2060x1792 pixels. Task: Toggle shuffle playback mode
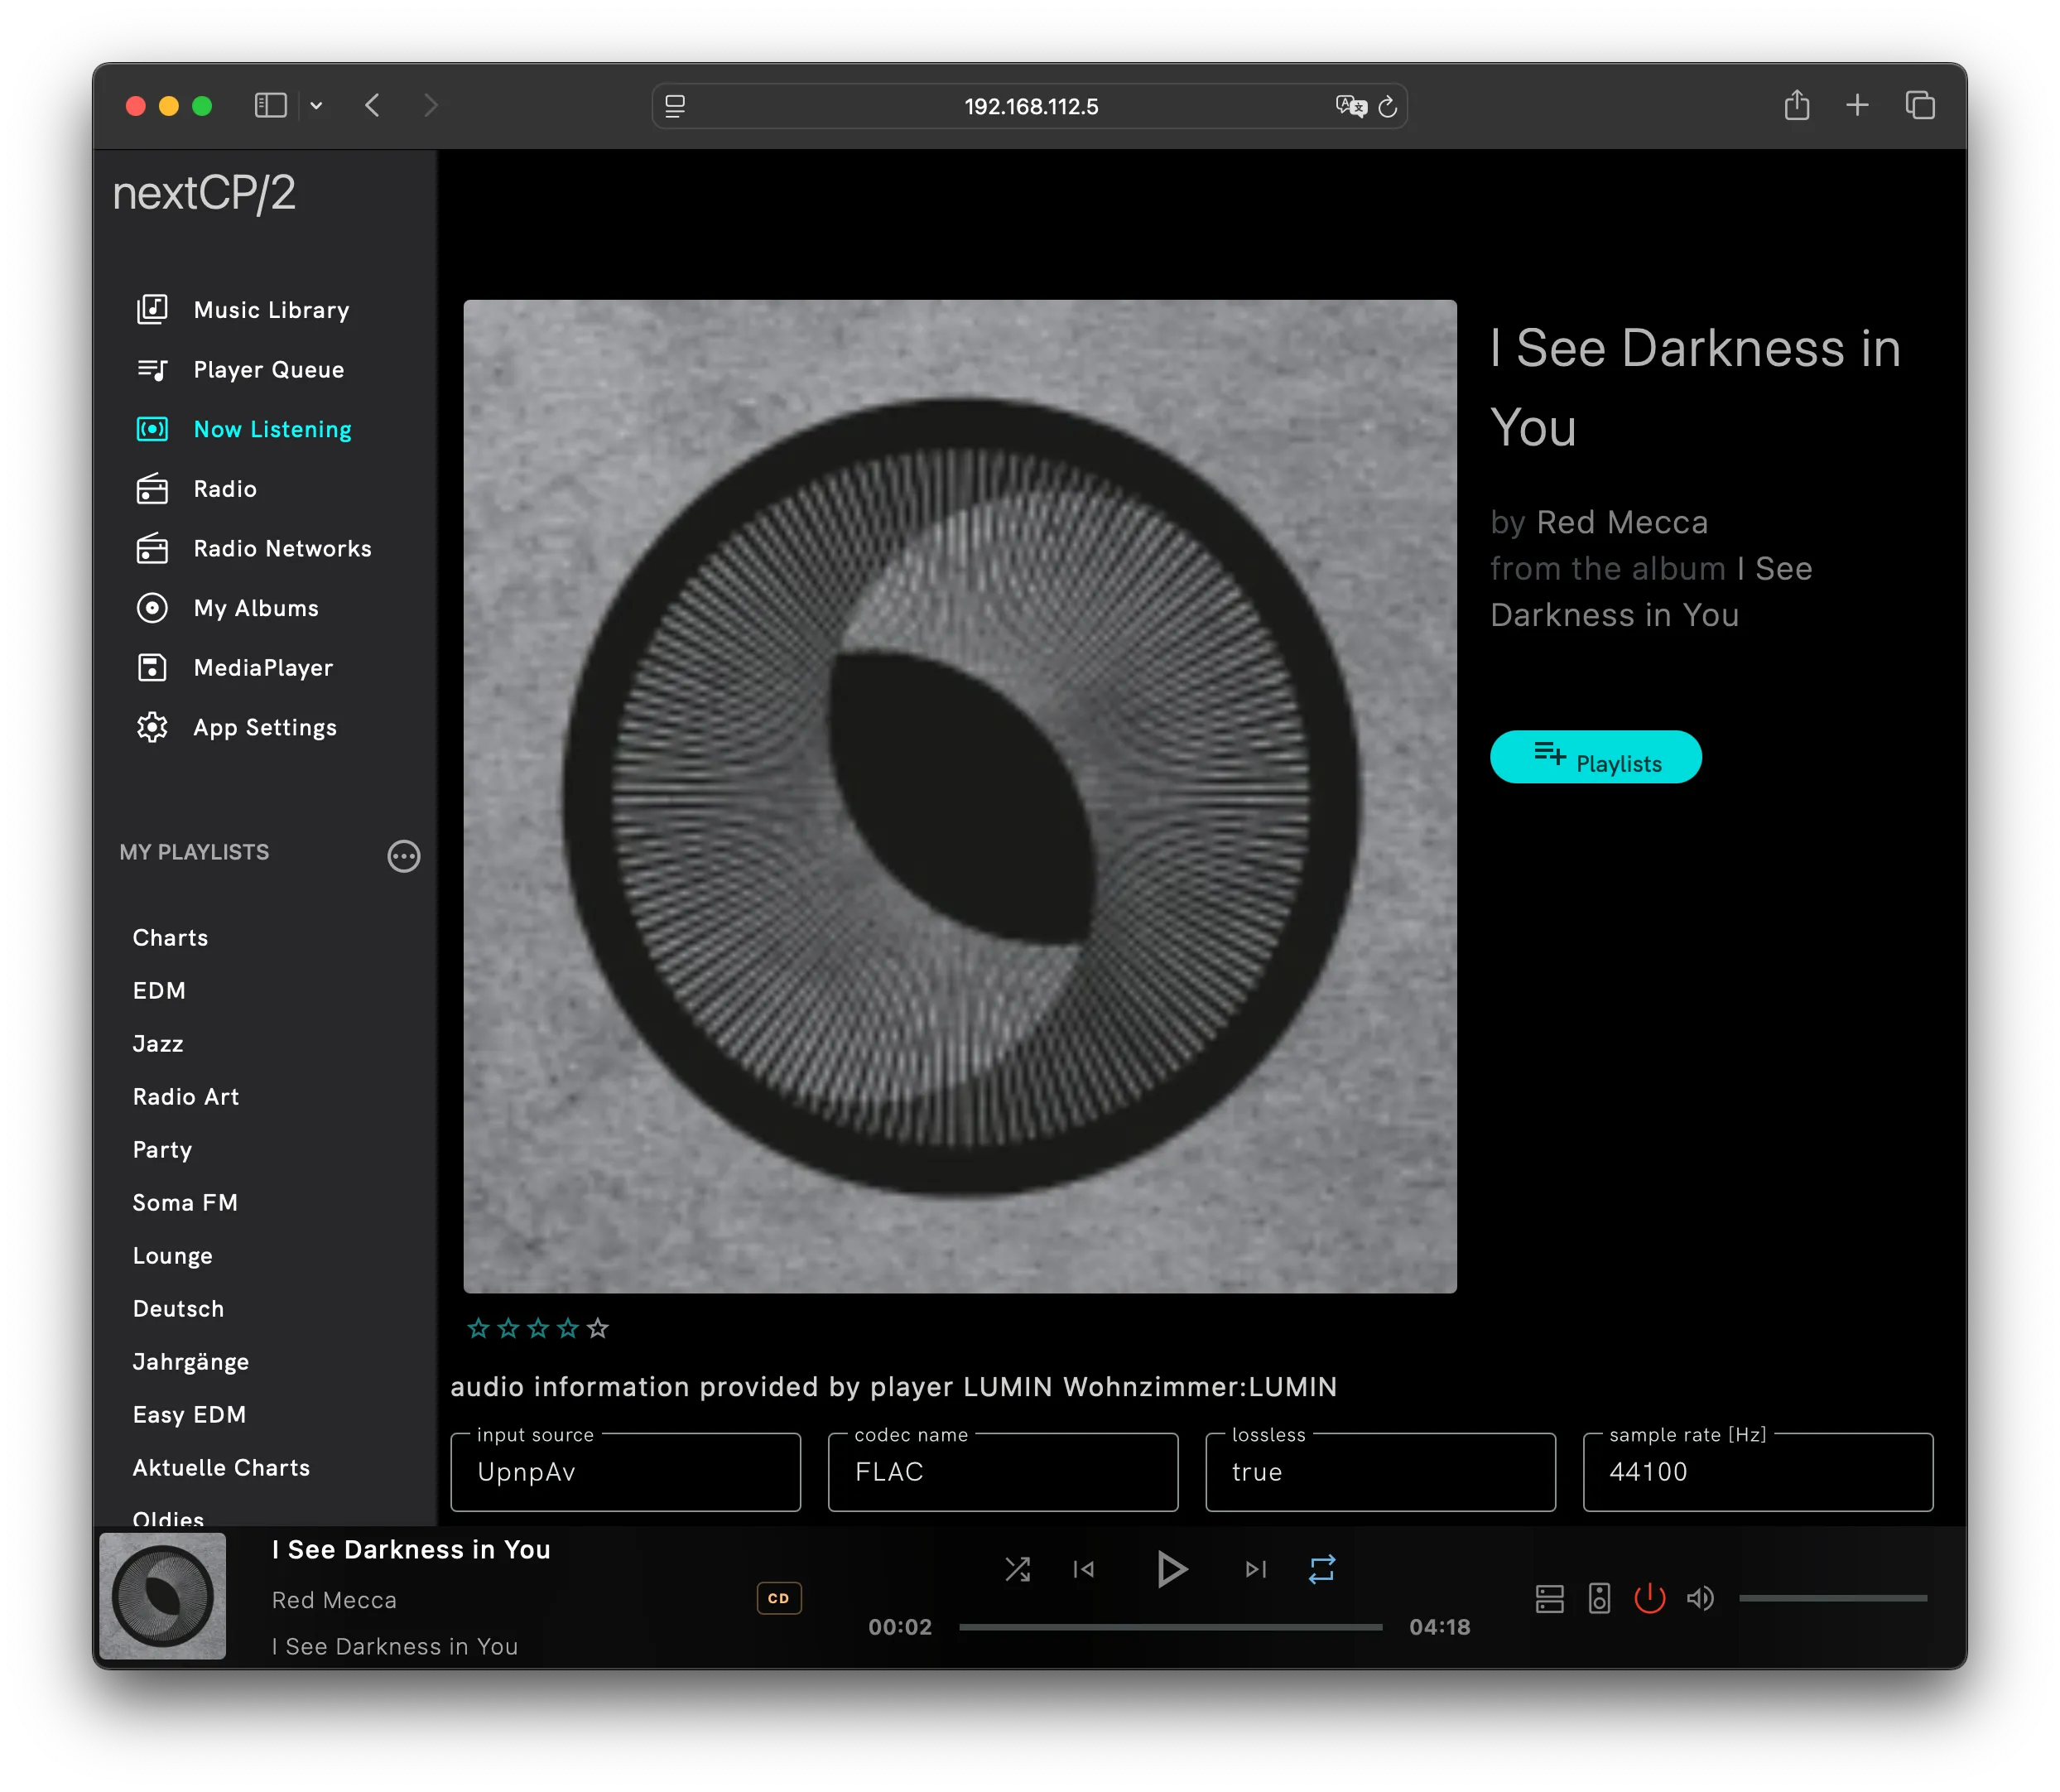click(1017, 1569)
